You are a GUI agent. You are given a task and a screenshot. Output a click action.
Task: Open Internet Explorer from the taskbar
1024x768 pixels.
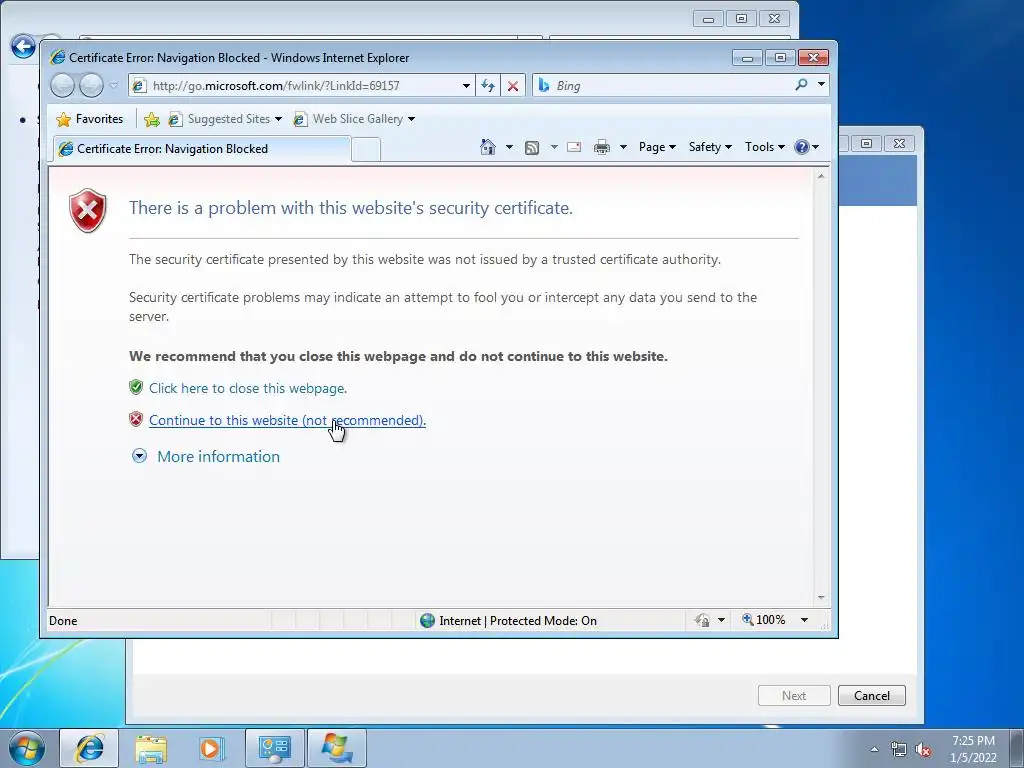[89, 748]
